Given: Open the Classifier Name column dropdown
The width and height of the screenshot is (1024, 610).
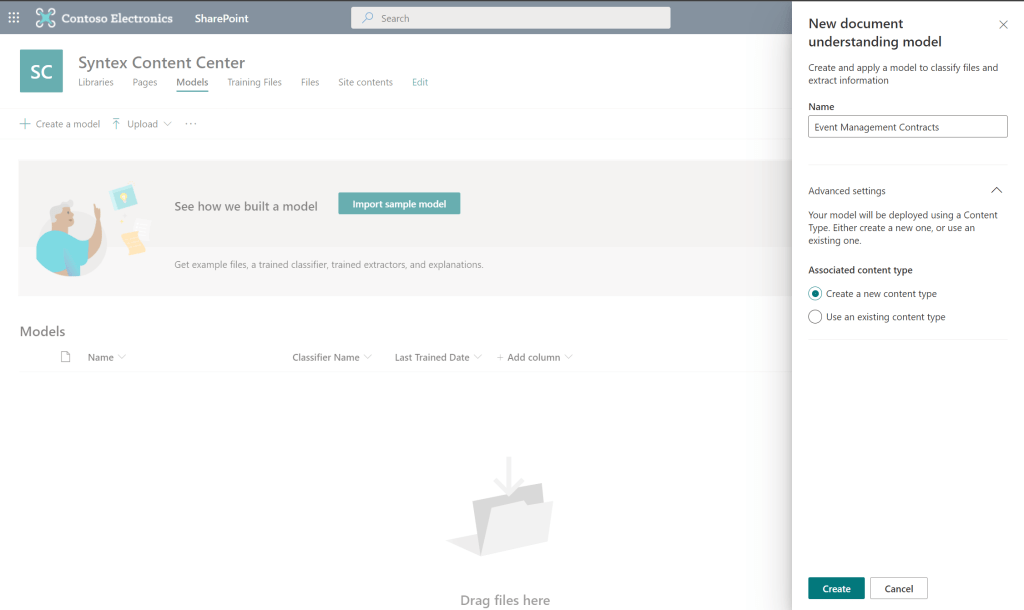Looking at the screenshot, I should click(x=368, y=357).
